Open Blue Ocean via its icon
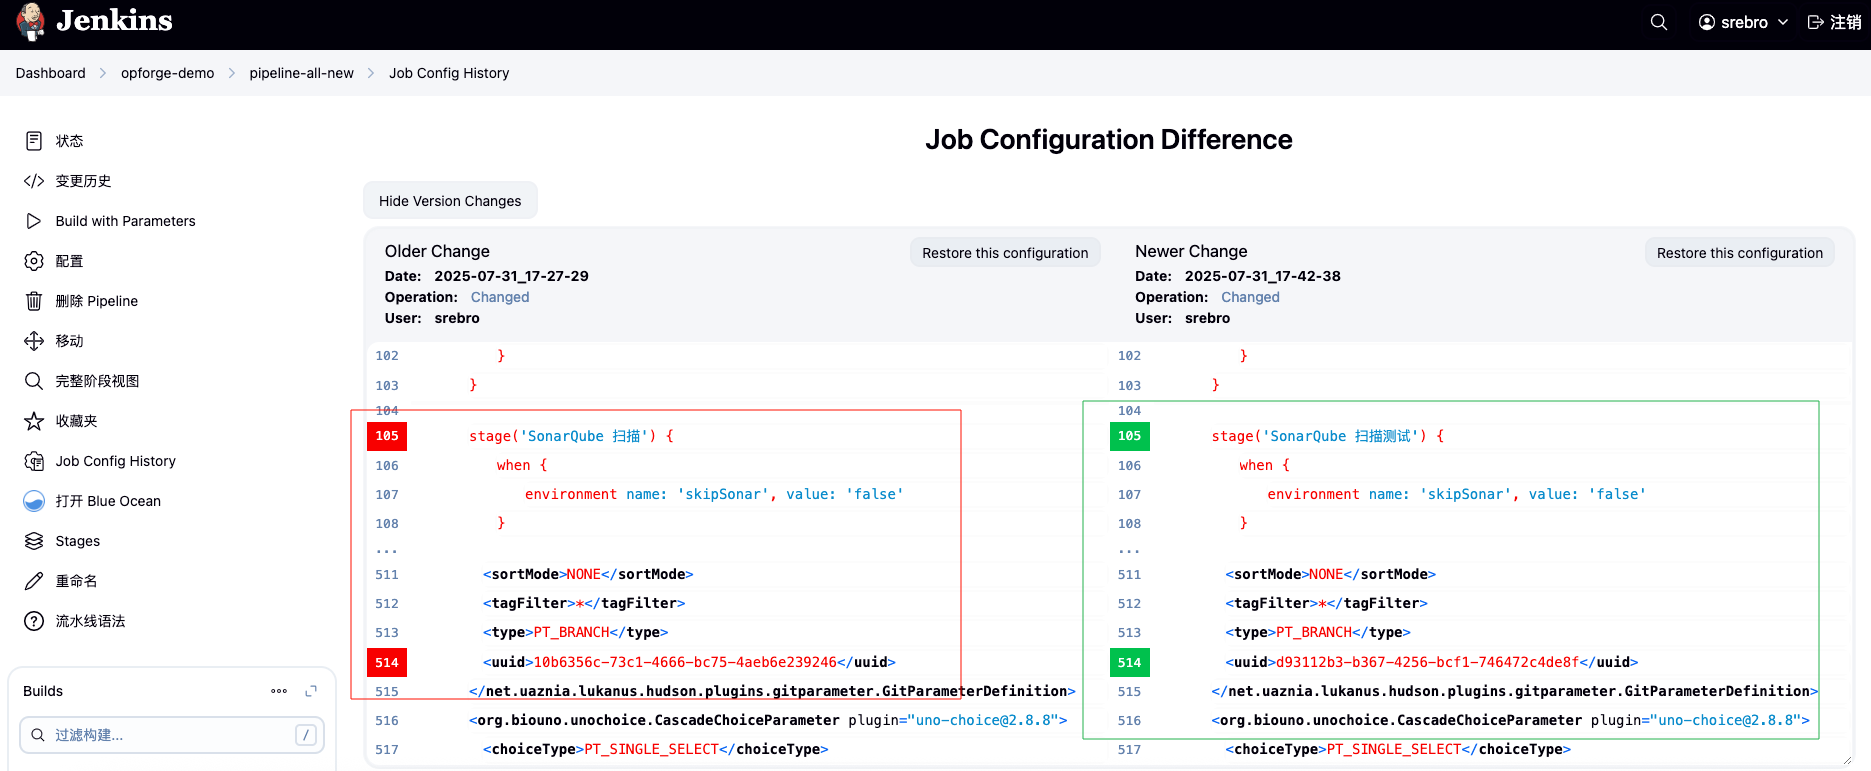The image size is (1871, 771). 34,501
